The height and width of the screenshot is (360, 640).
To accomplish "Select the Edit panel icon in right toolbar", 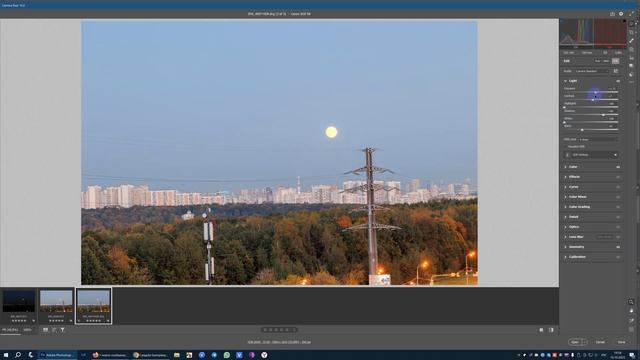I will (631, 24).
